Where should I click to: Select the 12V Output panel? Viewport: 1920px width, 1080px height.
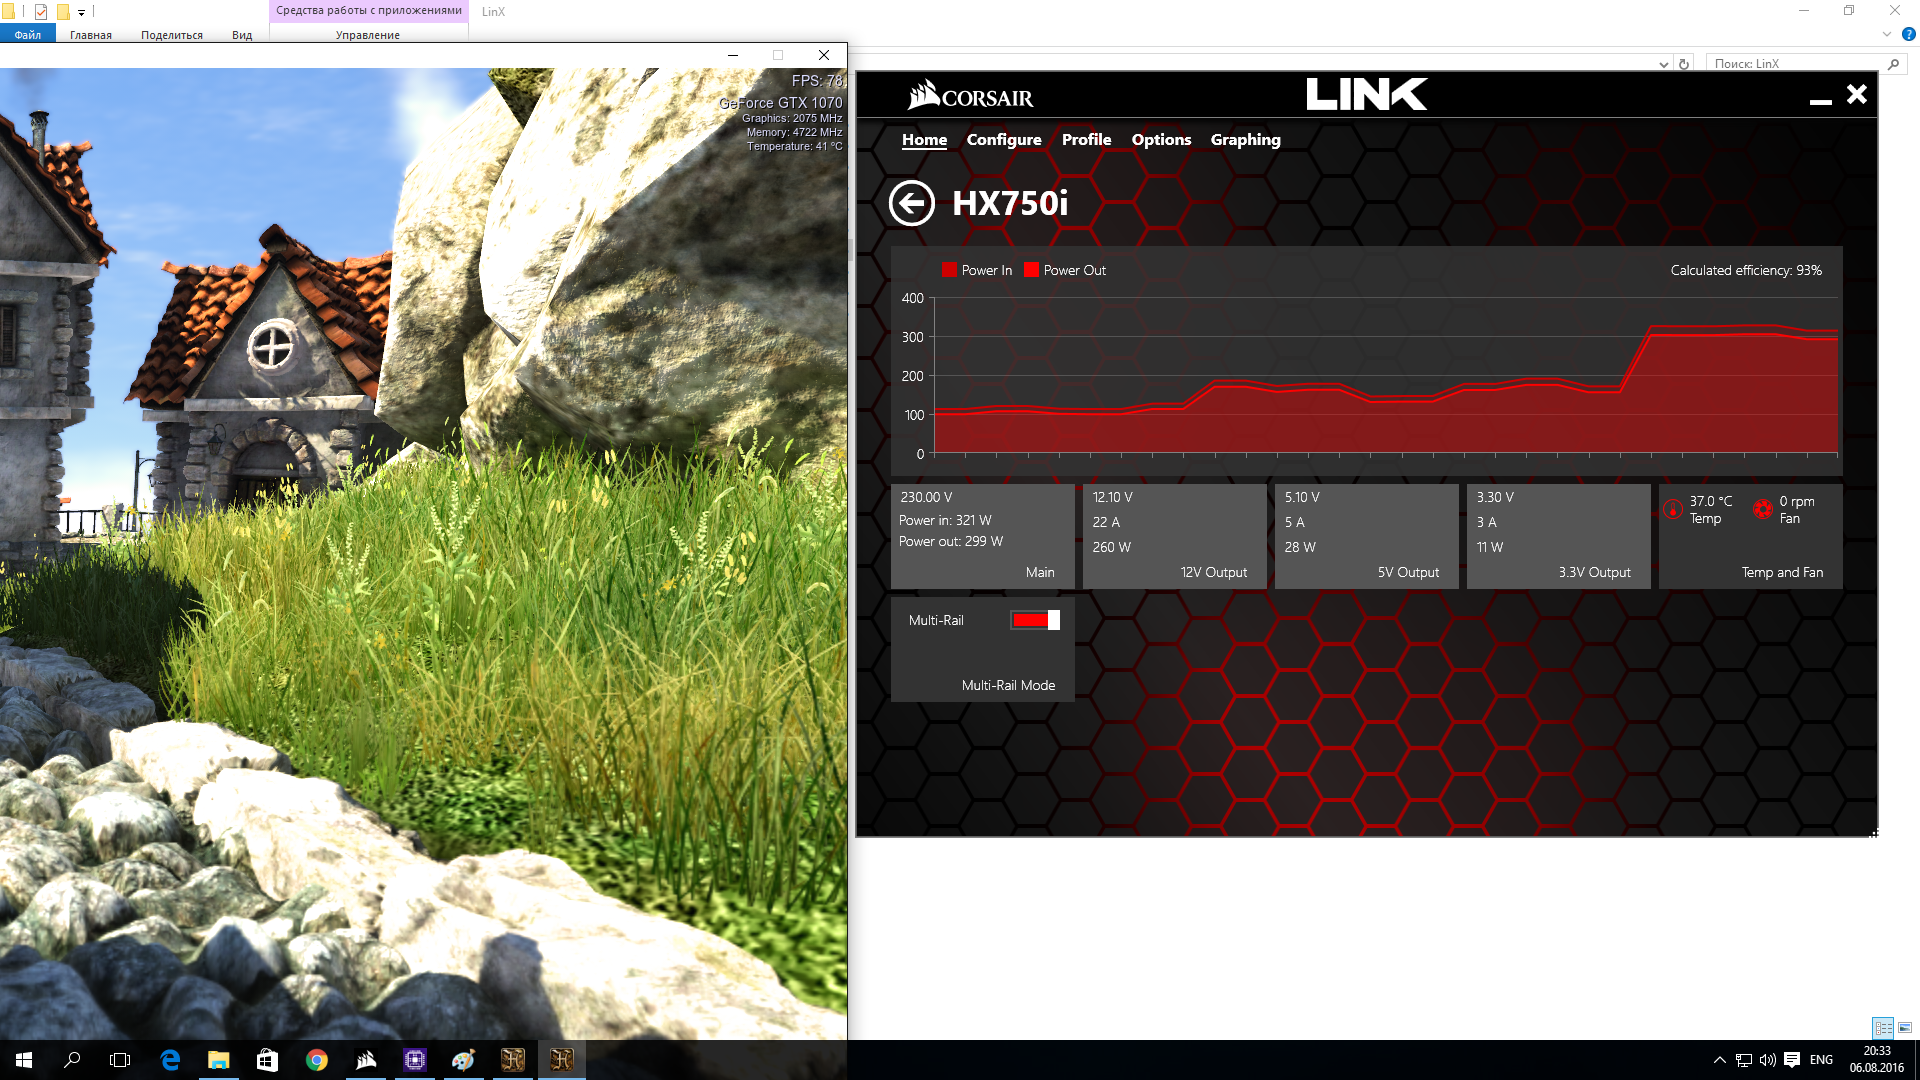pos(1174,536)
